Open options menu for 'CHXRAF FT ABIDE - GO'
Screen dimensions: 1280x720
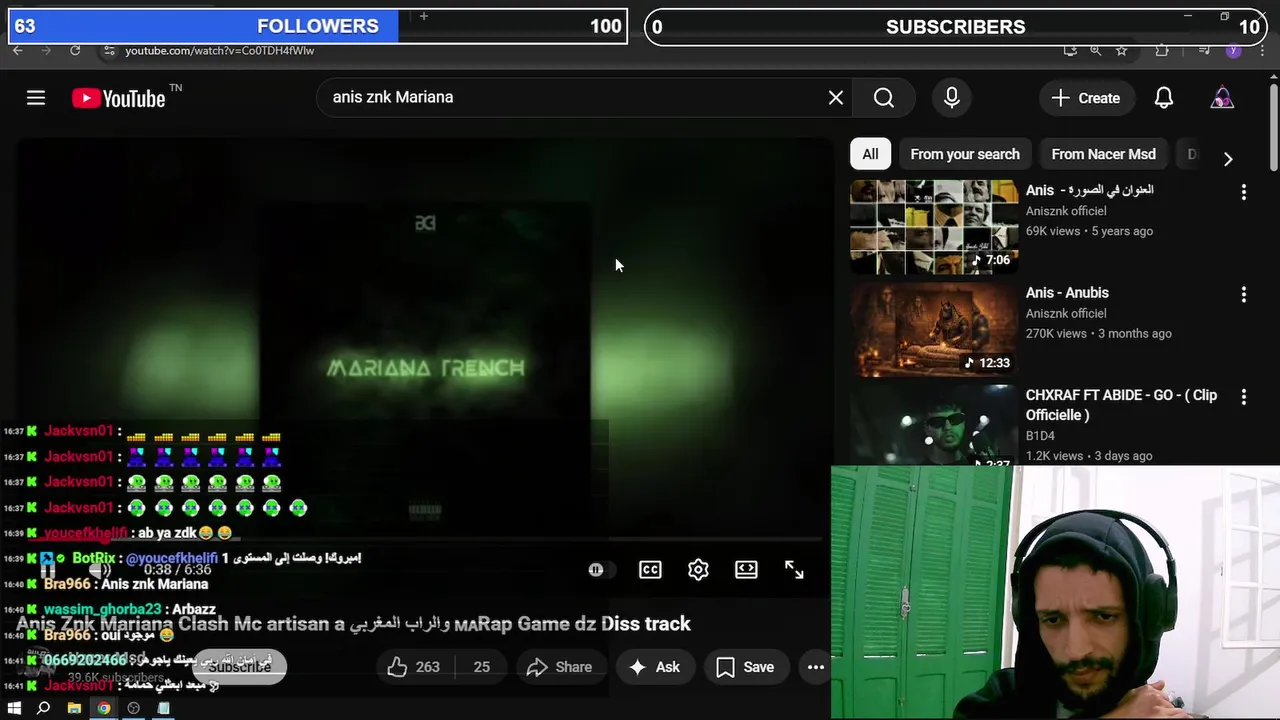coord(1244,397)
